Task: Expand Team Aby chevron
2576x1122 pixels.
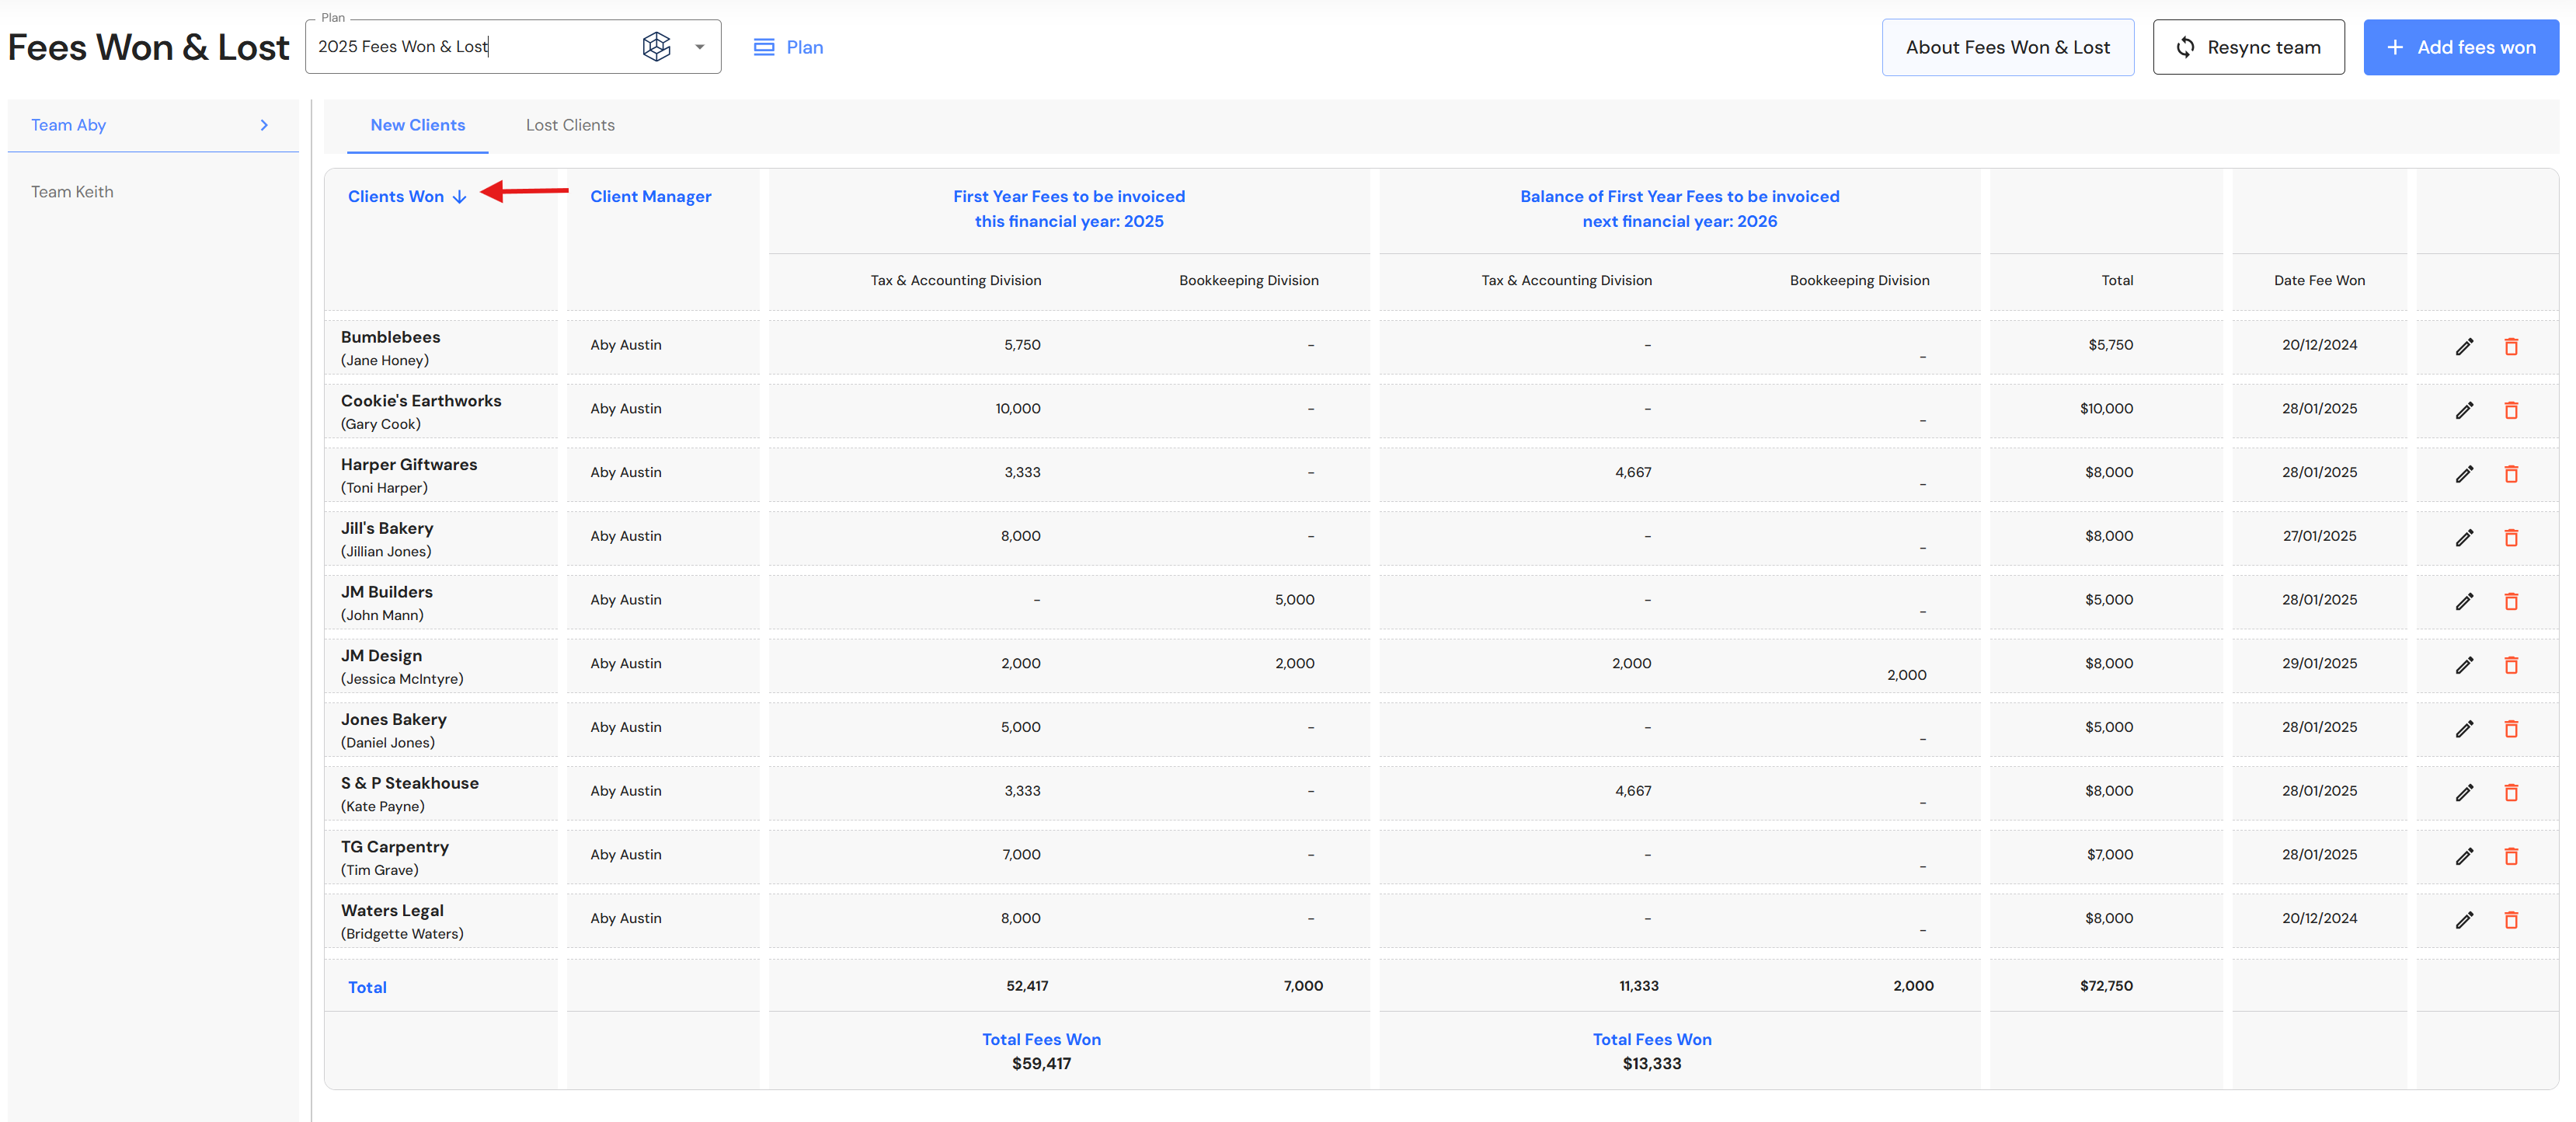Action: 264,125
